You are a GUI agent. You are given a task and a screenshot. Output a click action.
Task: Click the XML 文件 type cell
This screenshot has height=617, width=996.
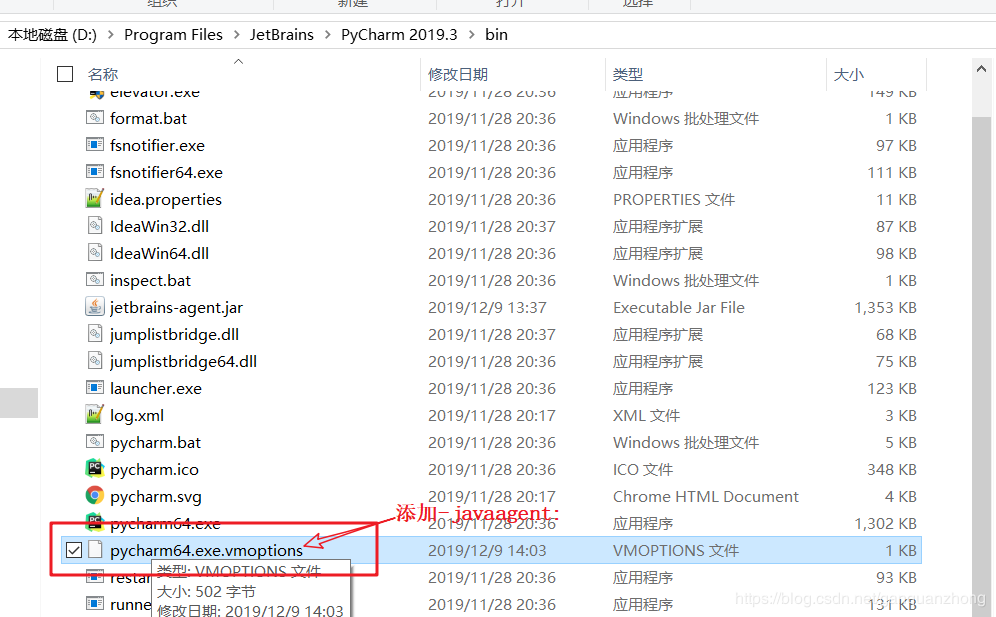tap(646, 416)
